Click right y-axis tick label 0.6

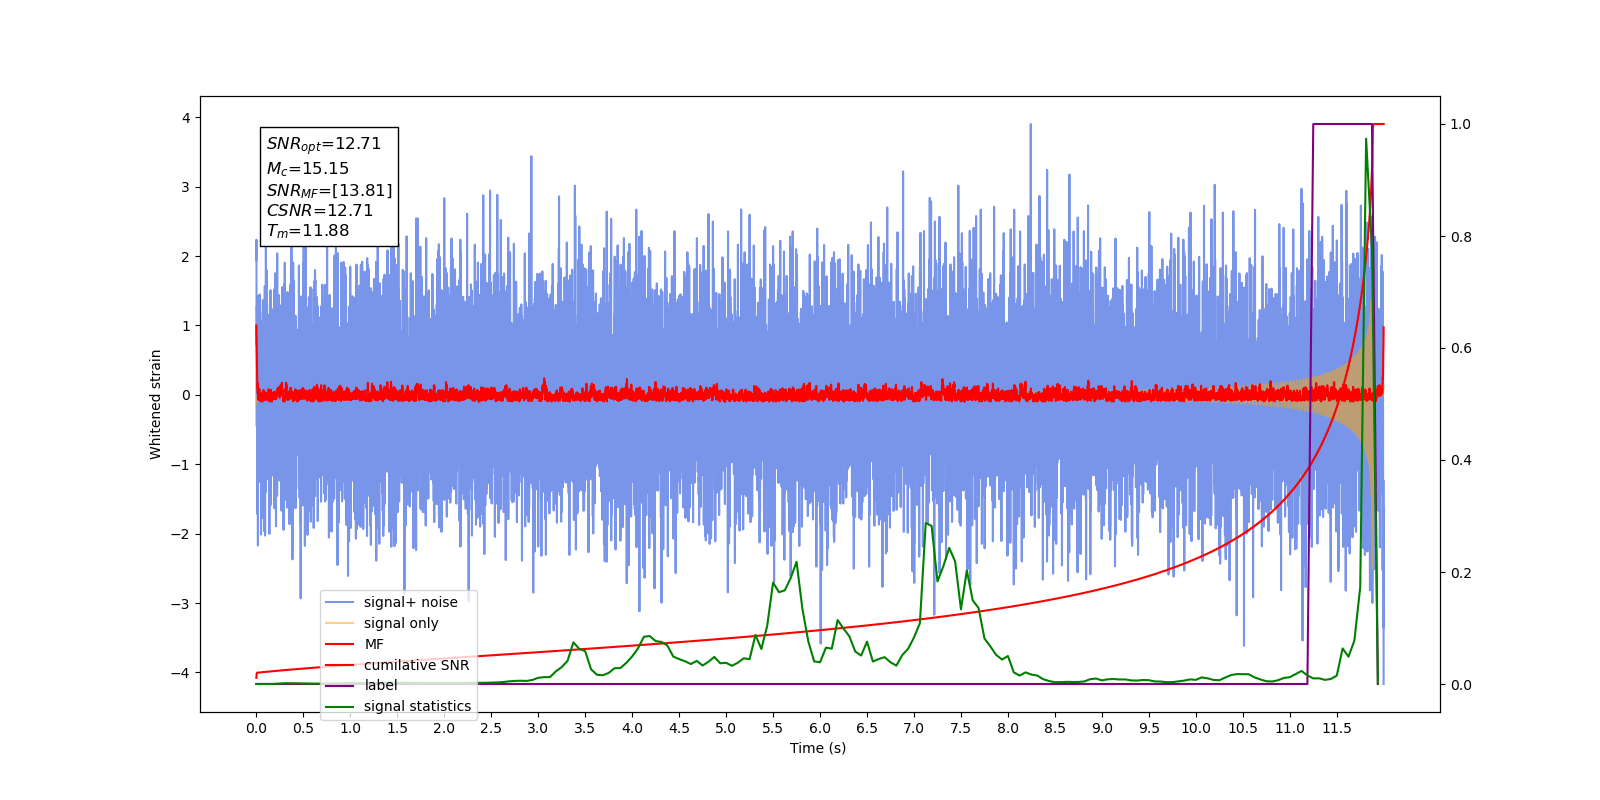coord(1461,348)
